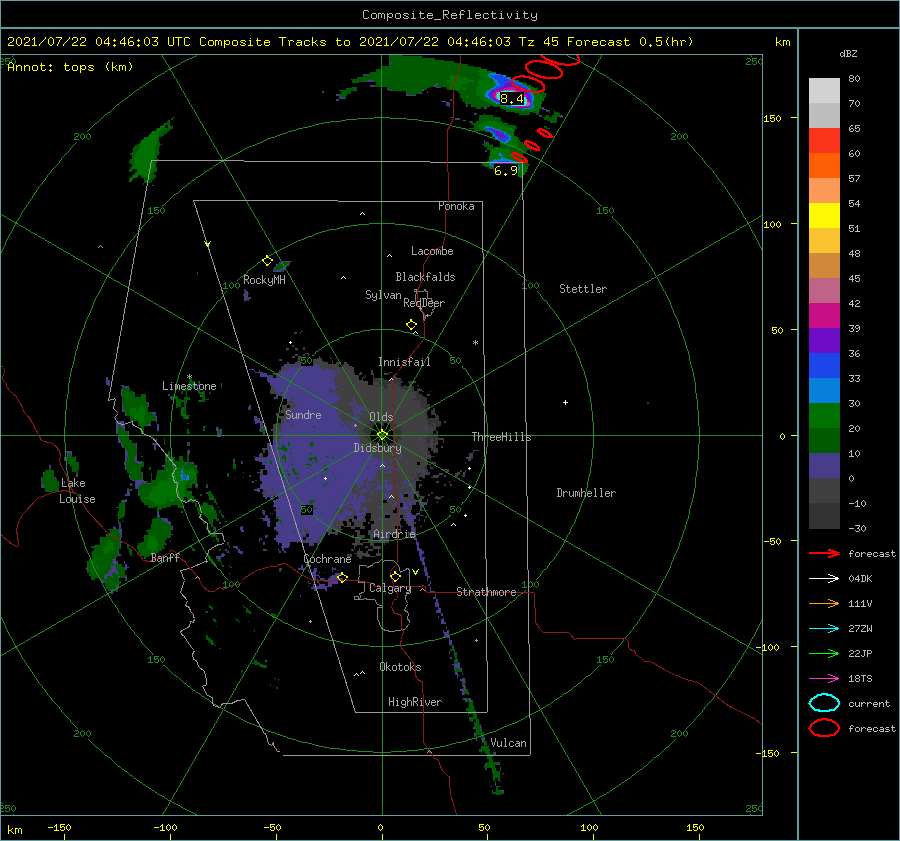Click the yellow diamond marker beside RockyMH
The height and width of the screenshot is (841, 900).
[x=267, y=261]
